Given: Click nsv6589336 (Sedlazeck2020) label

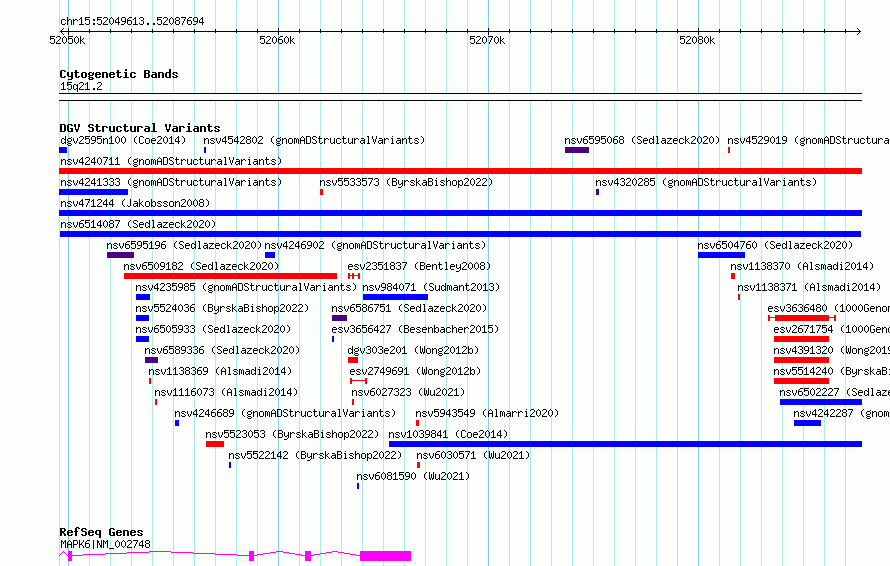Looking at the screenshot, I should tap(222, 350).
